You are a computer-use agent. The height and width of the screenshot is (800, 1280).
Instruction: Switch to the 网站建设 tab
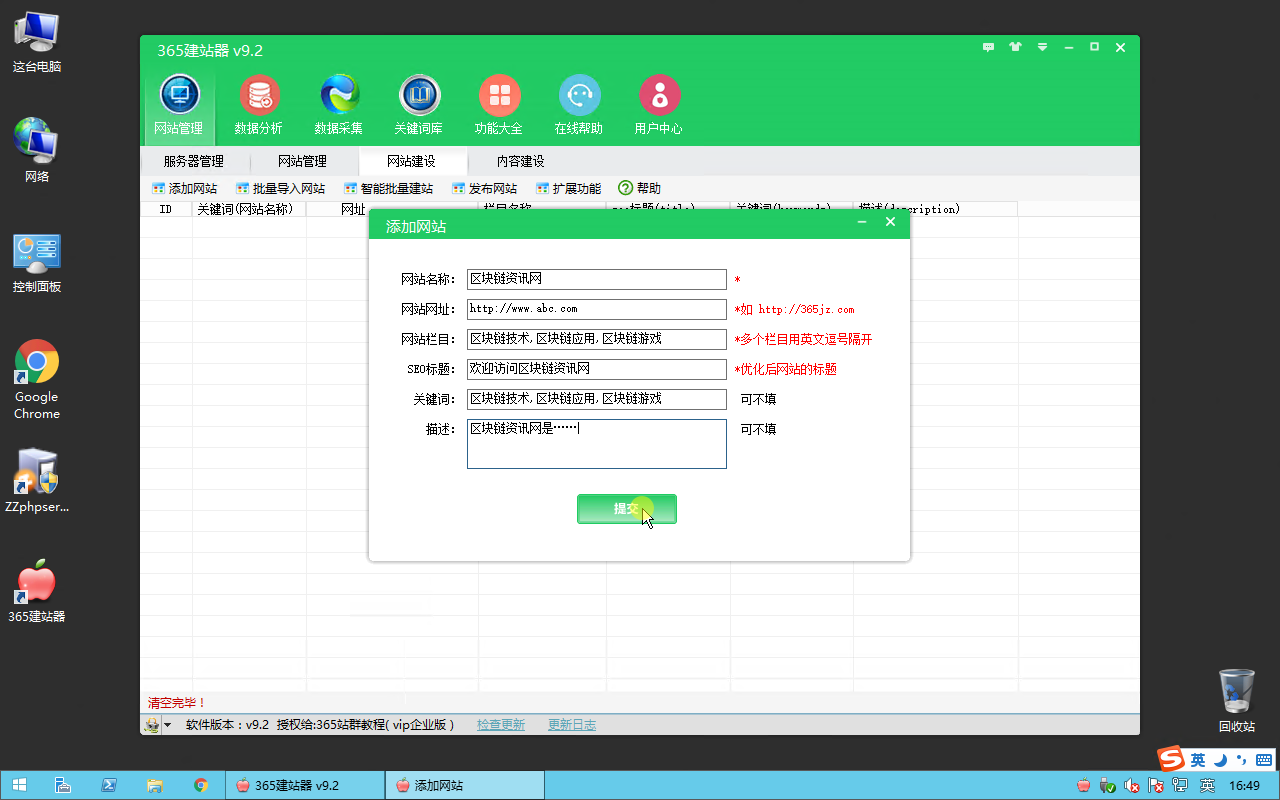[411, 161]
